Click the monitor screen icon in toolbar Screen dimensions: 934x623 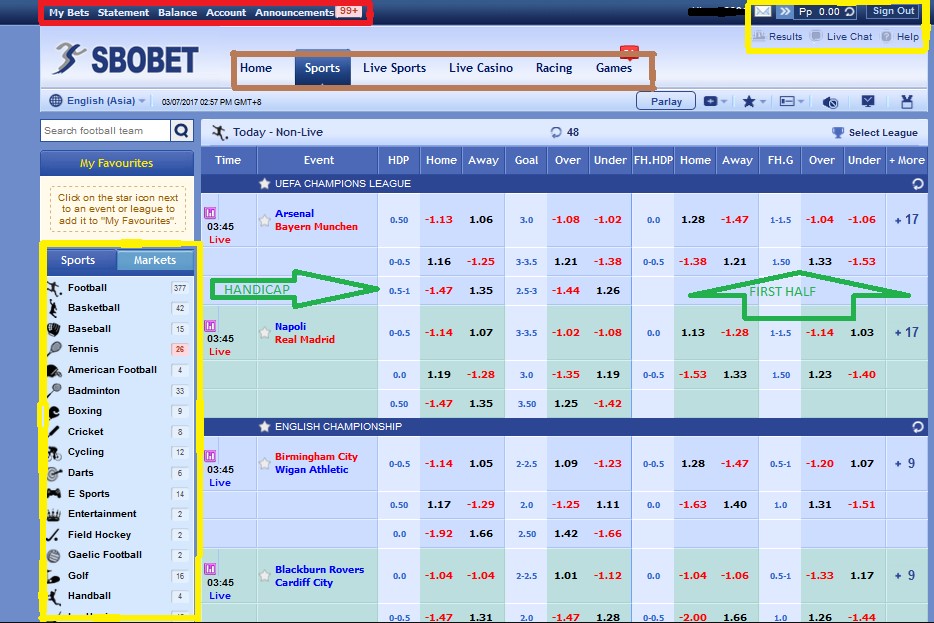[x=868, y=101]
